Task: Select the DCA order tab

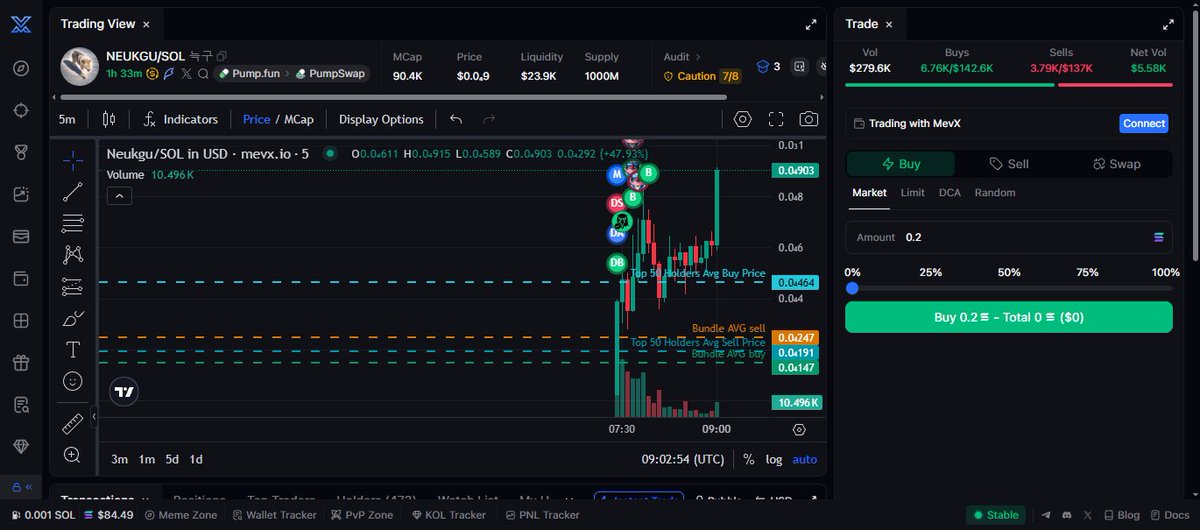Action: pyautogui.click(x=950, y=193)
